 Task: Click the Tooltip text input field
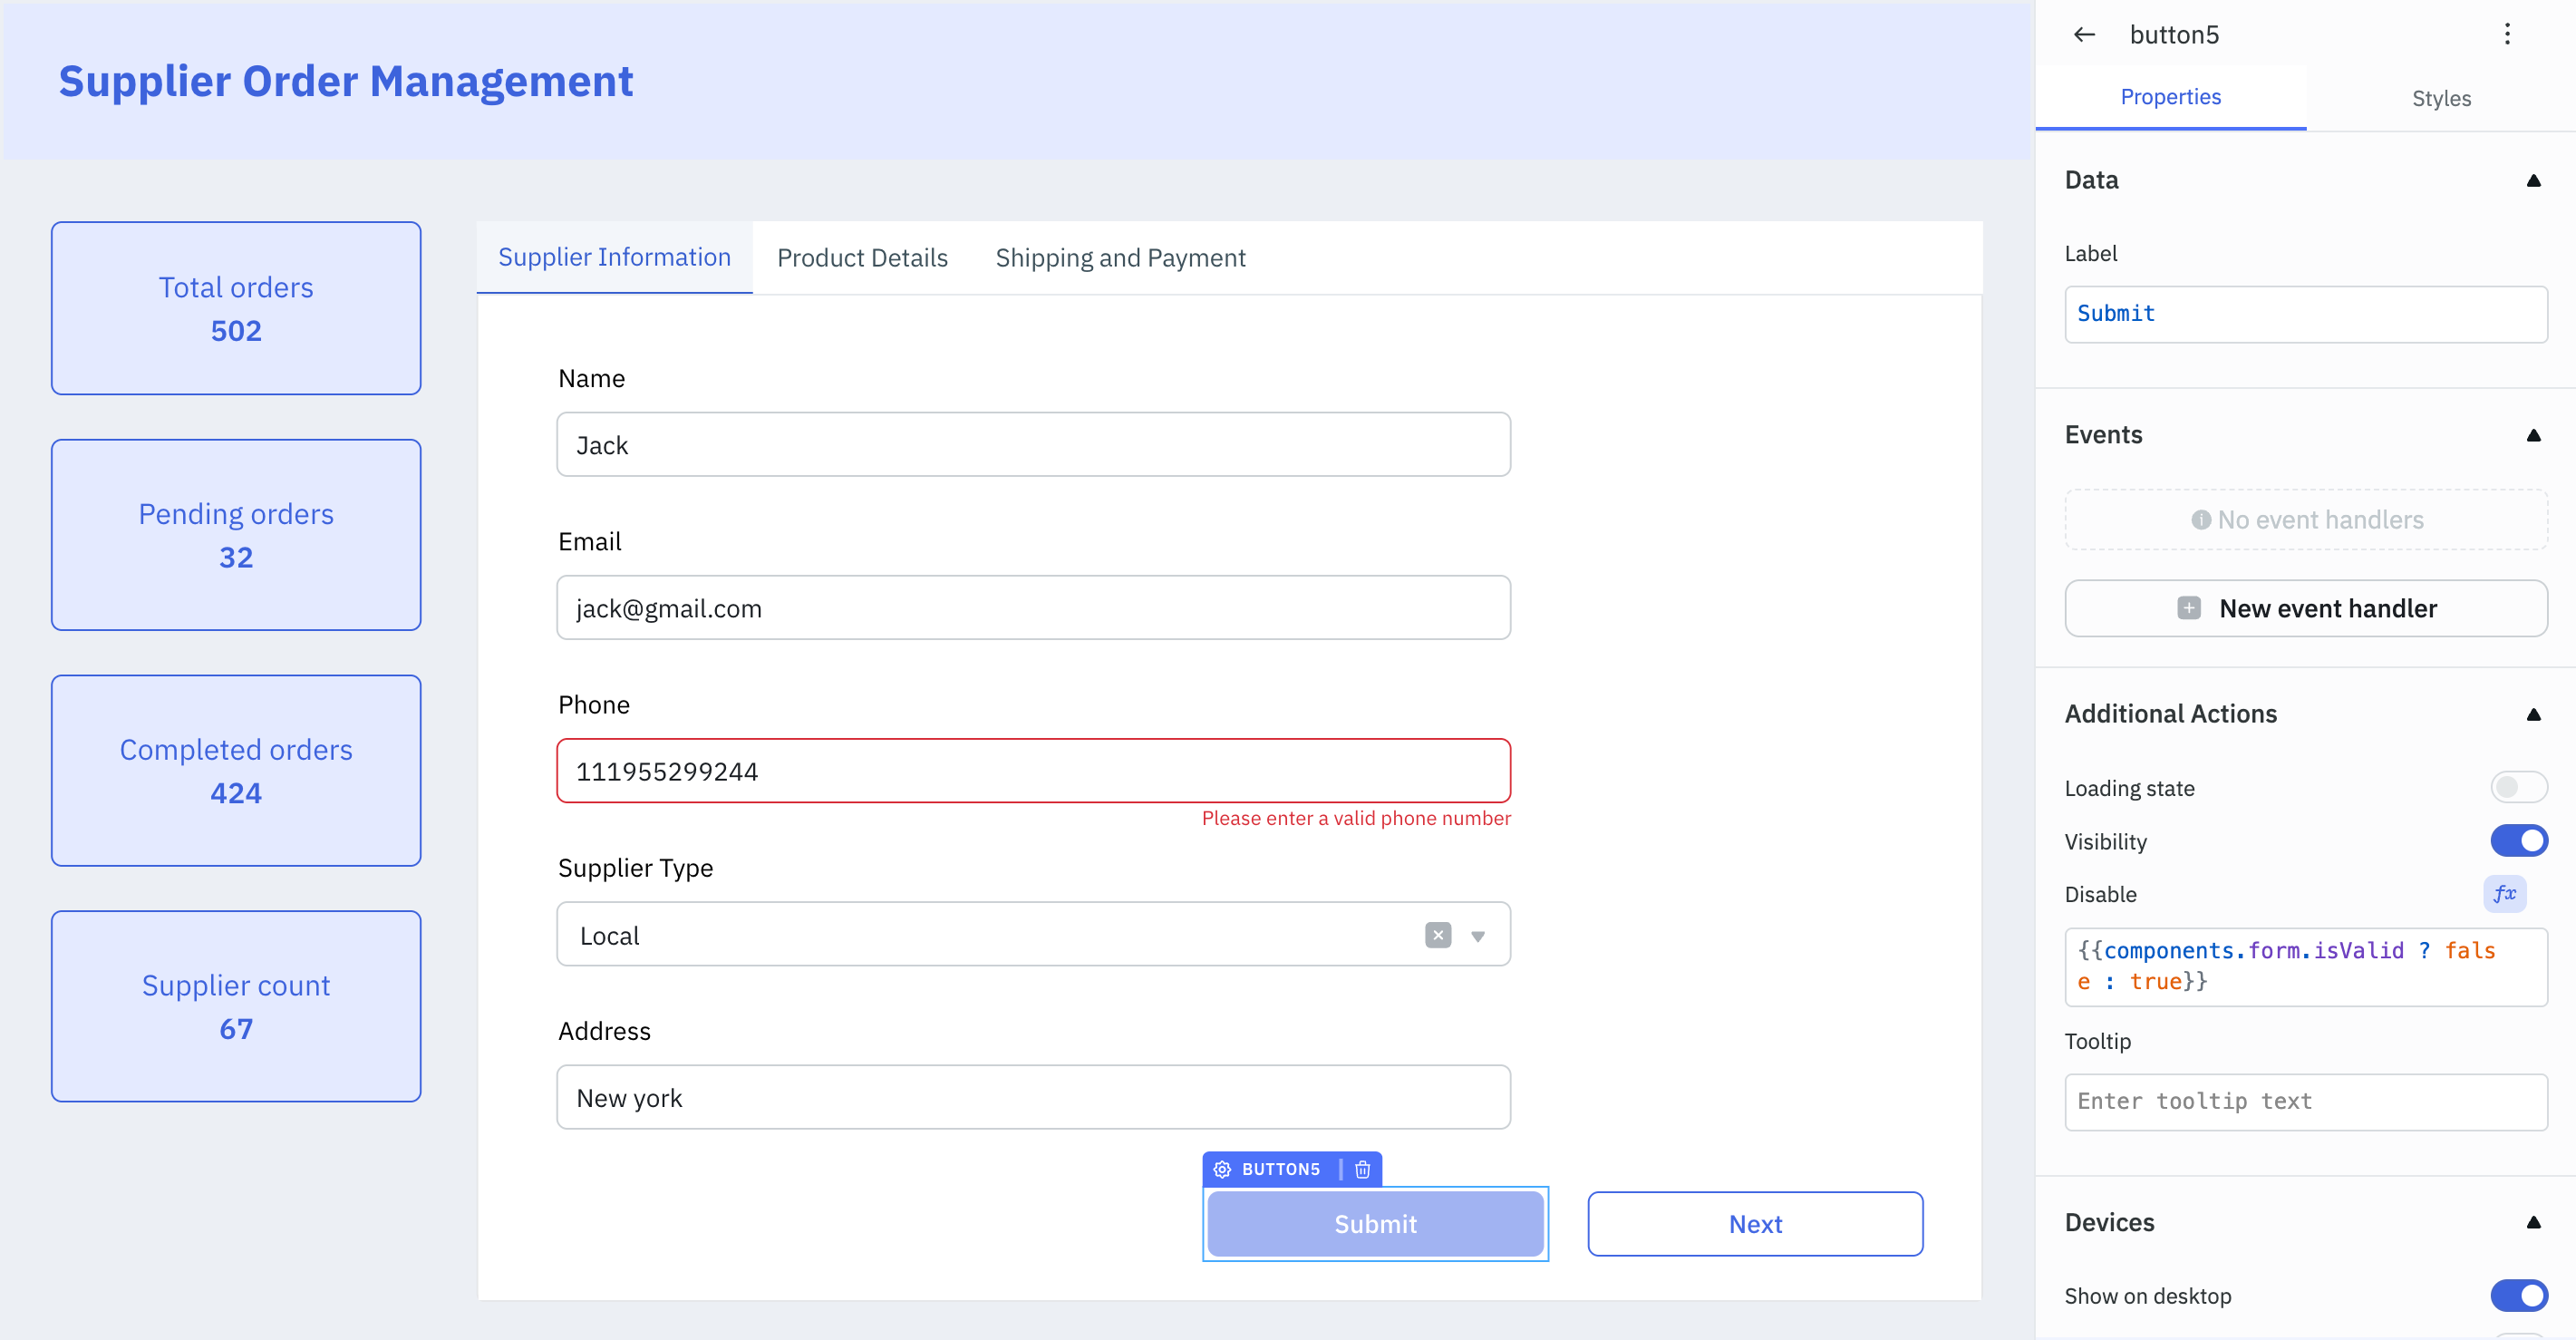(2305, 1101)
